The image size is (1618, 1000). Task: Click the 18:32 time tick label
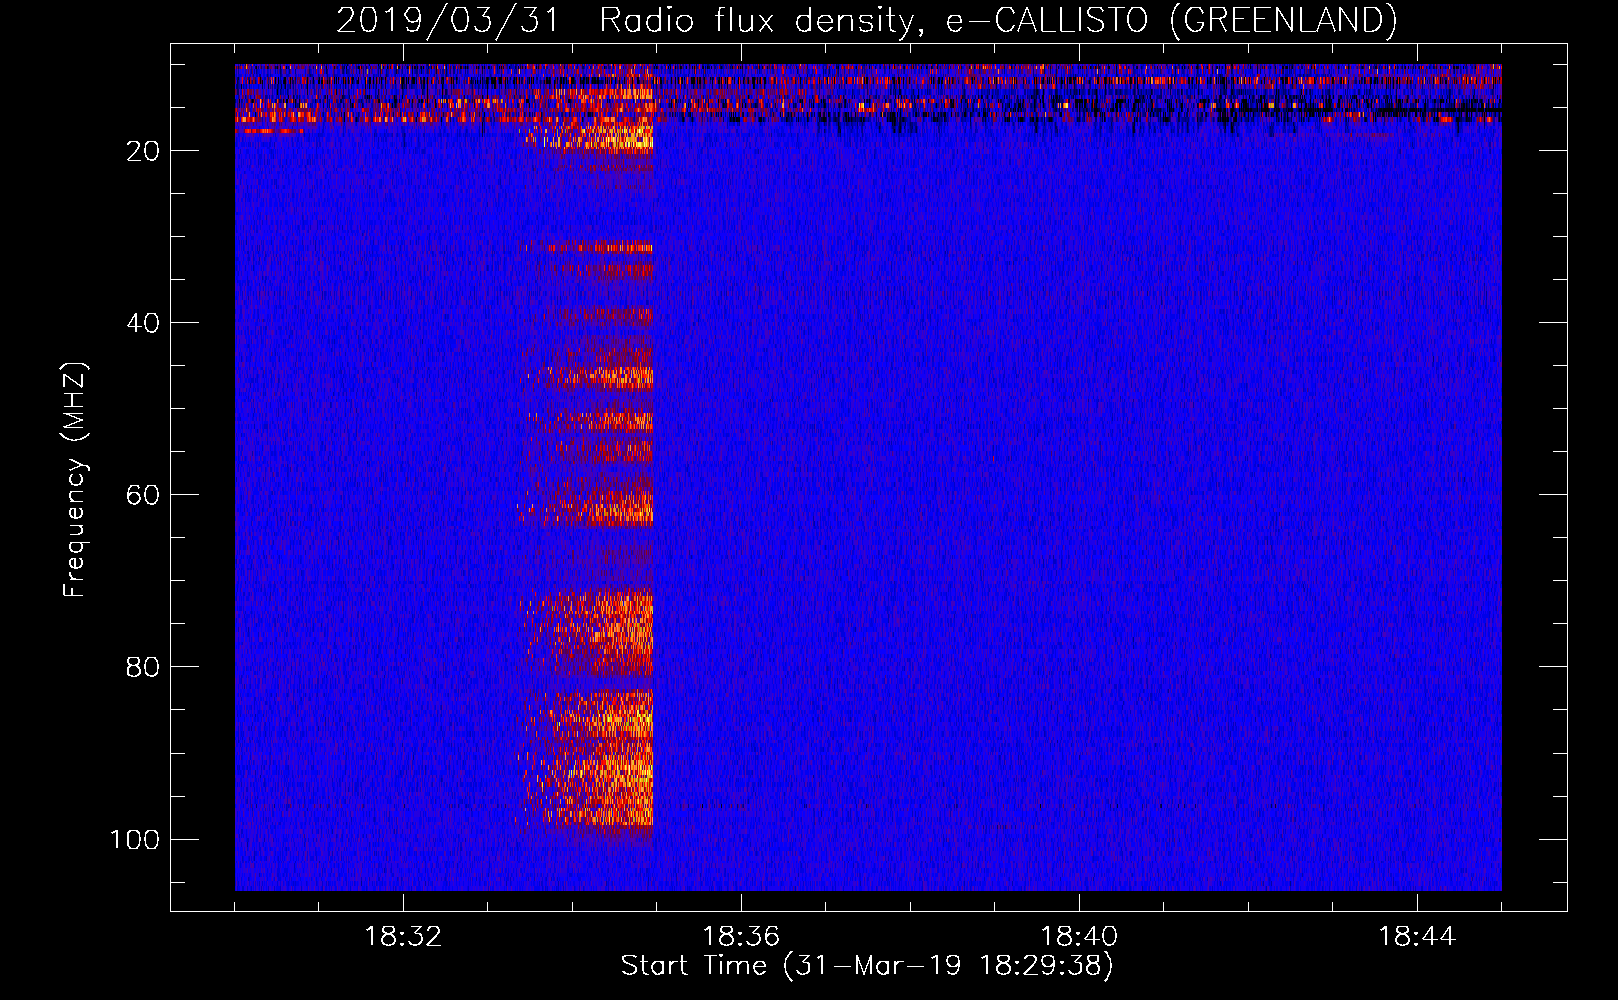tap(403, 937)
